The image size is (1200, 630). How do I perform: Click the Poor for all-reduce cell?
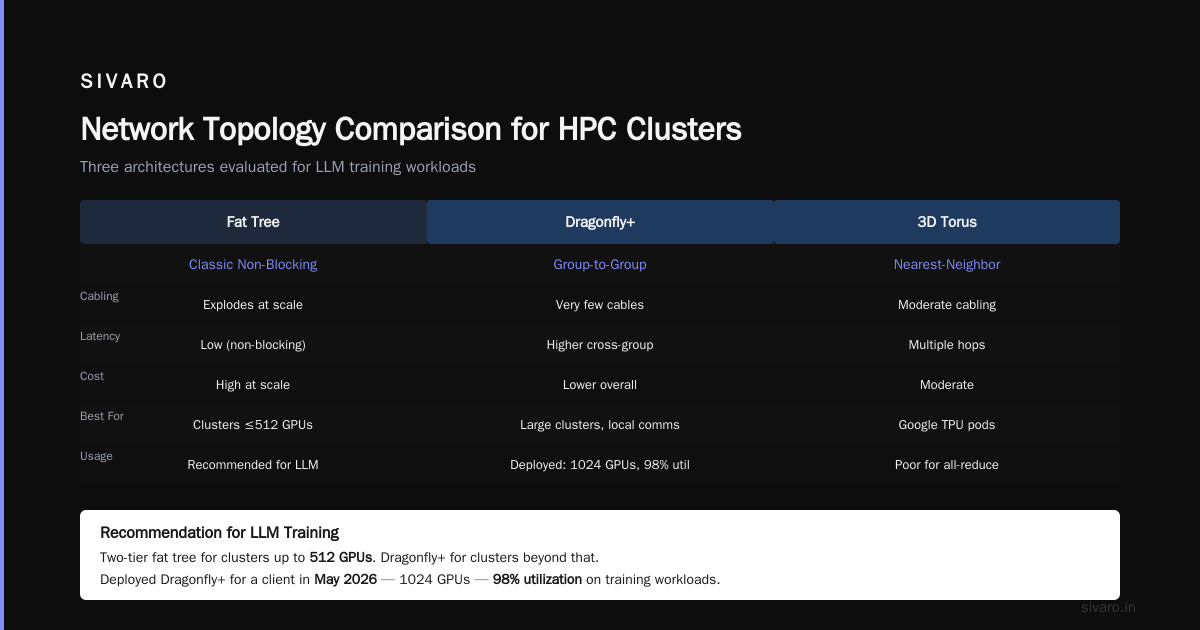pos(947,465)
